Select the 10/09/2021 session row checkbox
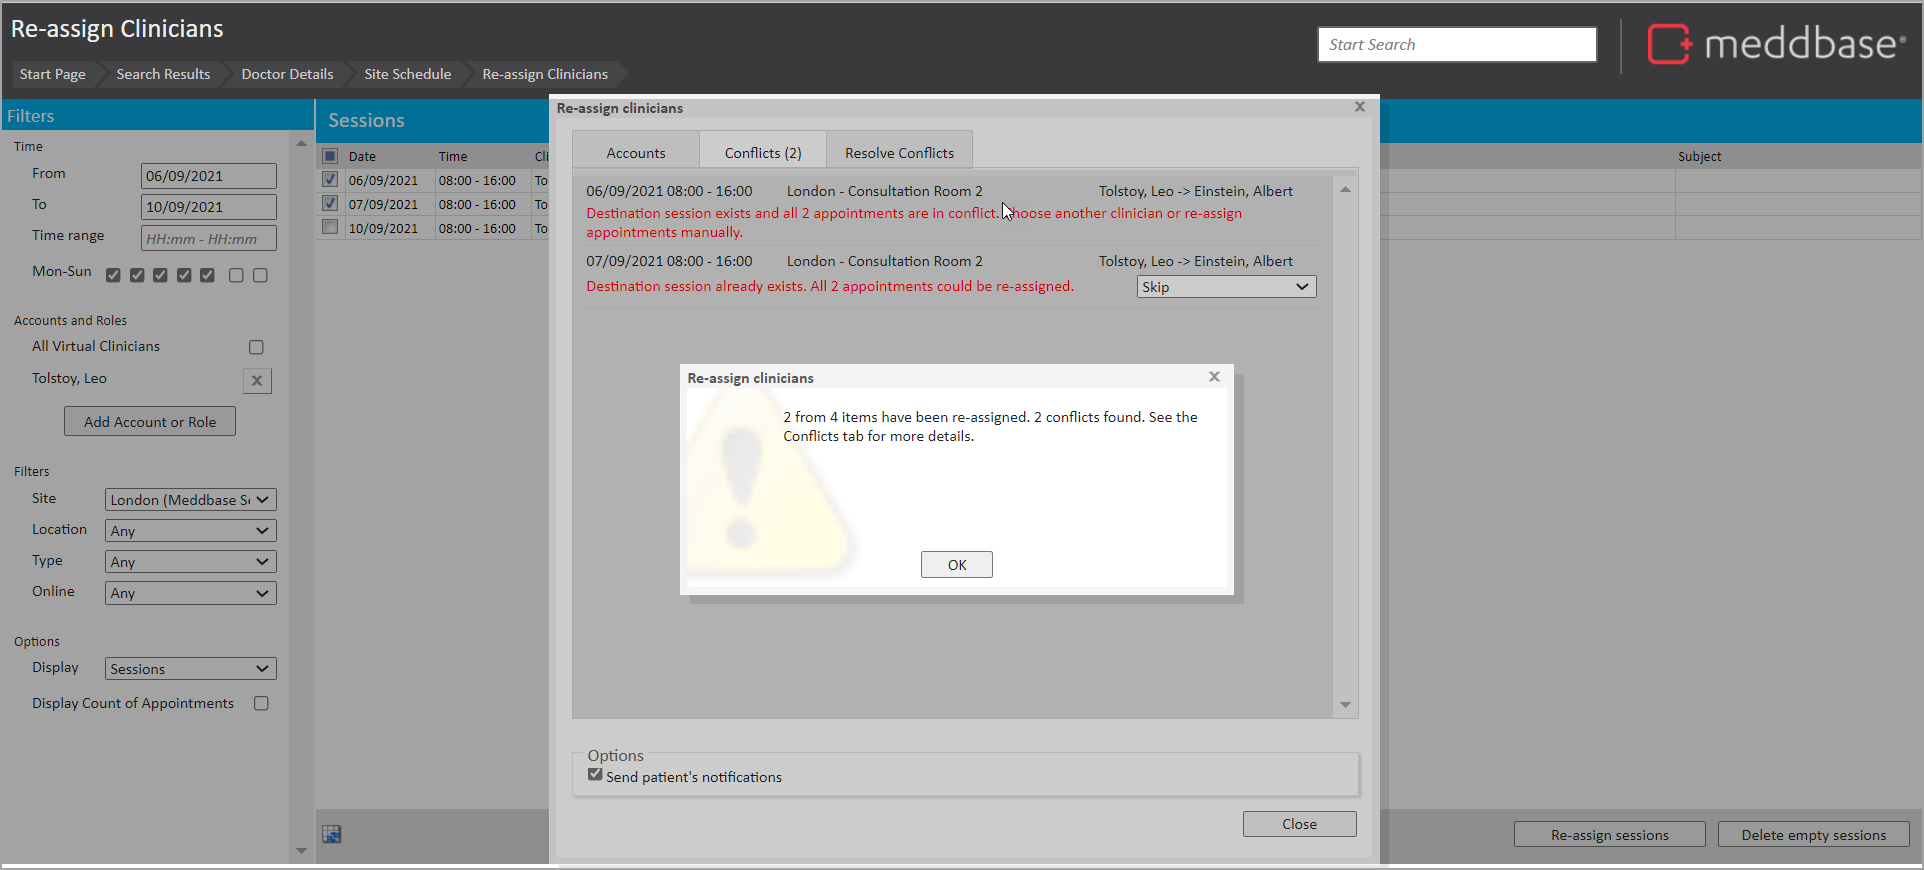 click(330, 228)
